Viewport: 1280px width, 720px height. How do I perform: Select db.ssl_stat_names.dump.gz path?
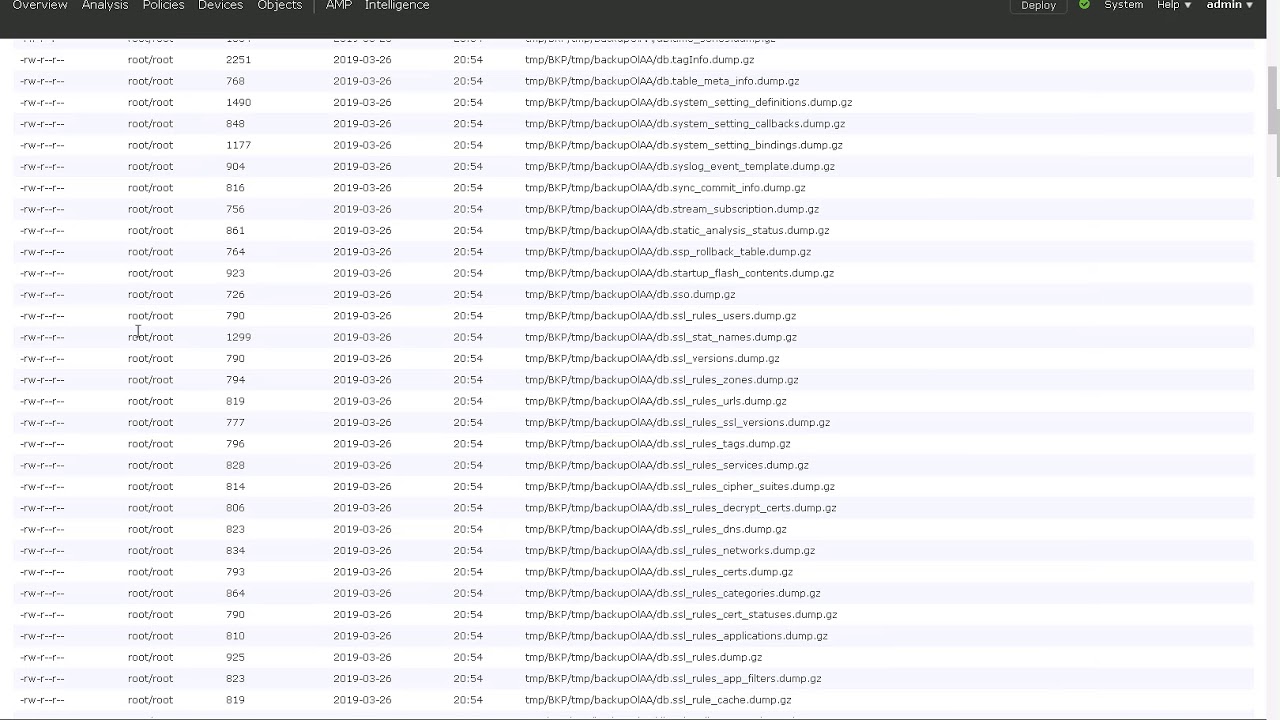[661, 337]
